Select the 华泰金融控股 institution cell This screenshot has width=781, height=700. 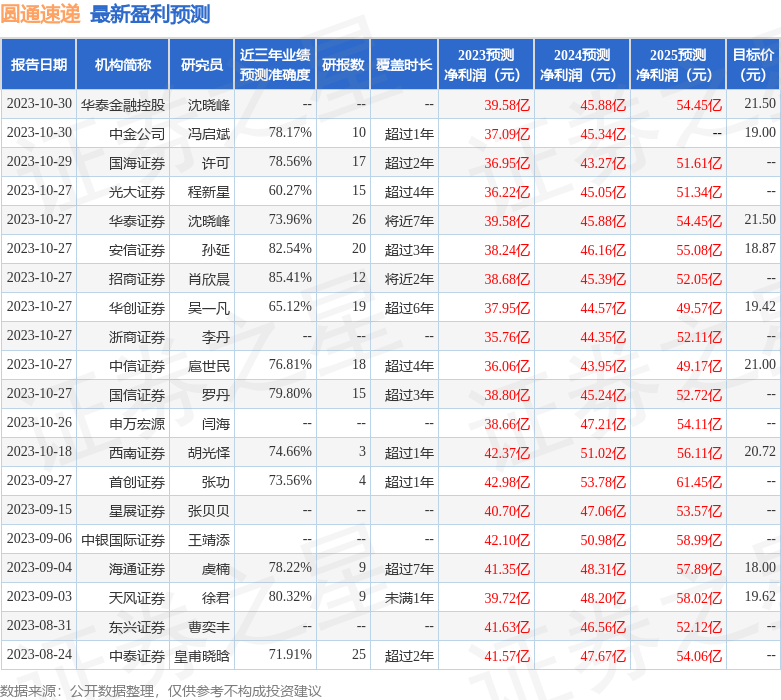coord(123,105)
